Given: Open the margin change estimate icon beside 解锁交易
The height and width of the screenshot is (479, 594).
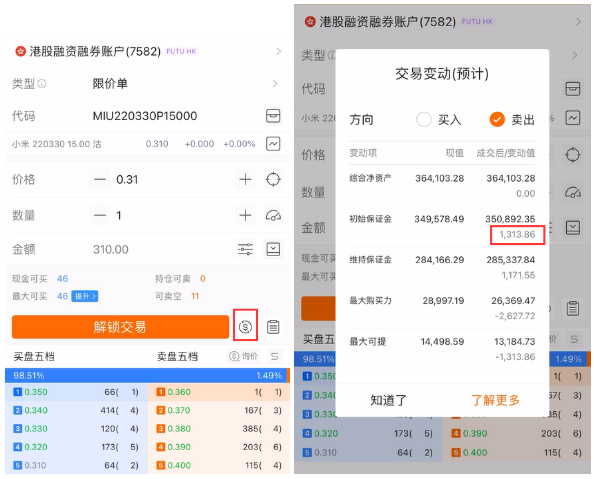Looking at the screenshot, I should click(245, 326).
